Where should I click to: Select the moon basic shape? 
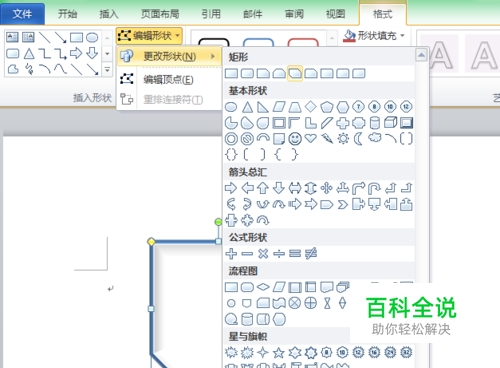pyautogui.click(x=358, y=139)
